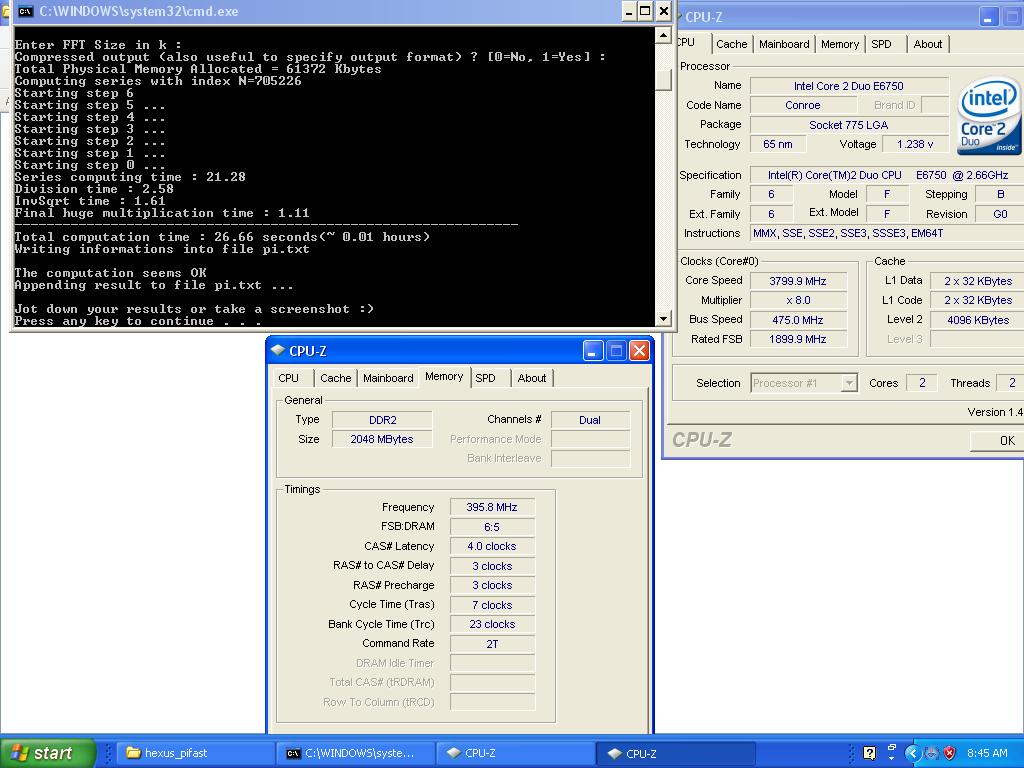Click the Intel Core 2 Duo logo

tap(989, 116)
